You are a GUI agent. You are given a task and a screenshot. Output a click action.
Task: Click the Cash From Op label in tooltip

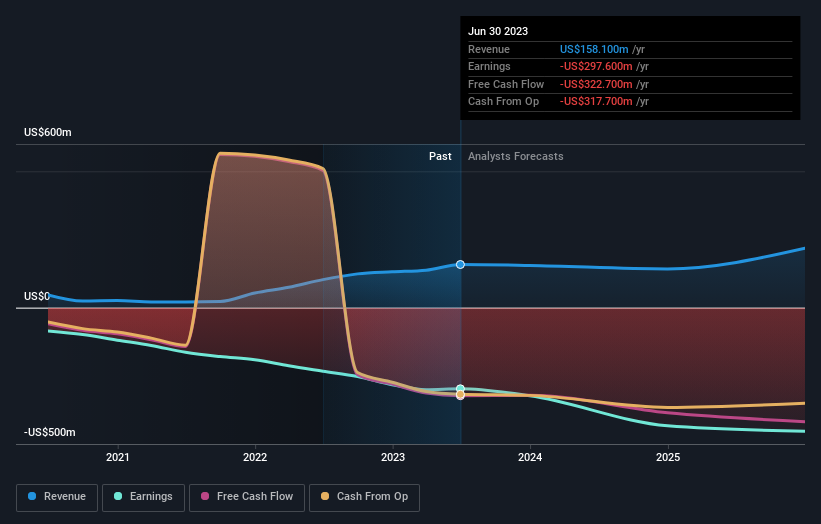[x=503, y=102]
